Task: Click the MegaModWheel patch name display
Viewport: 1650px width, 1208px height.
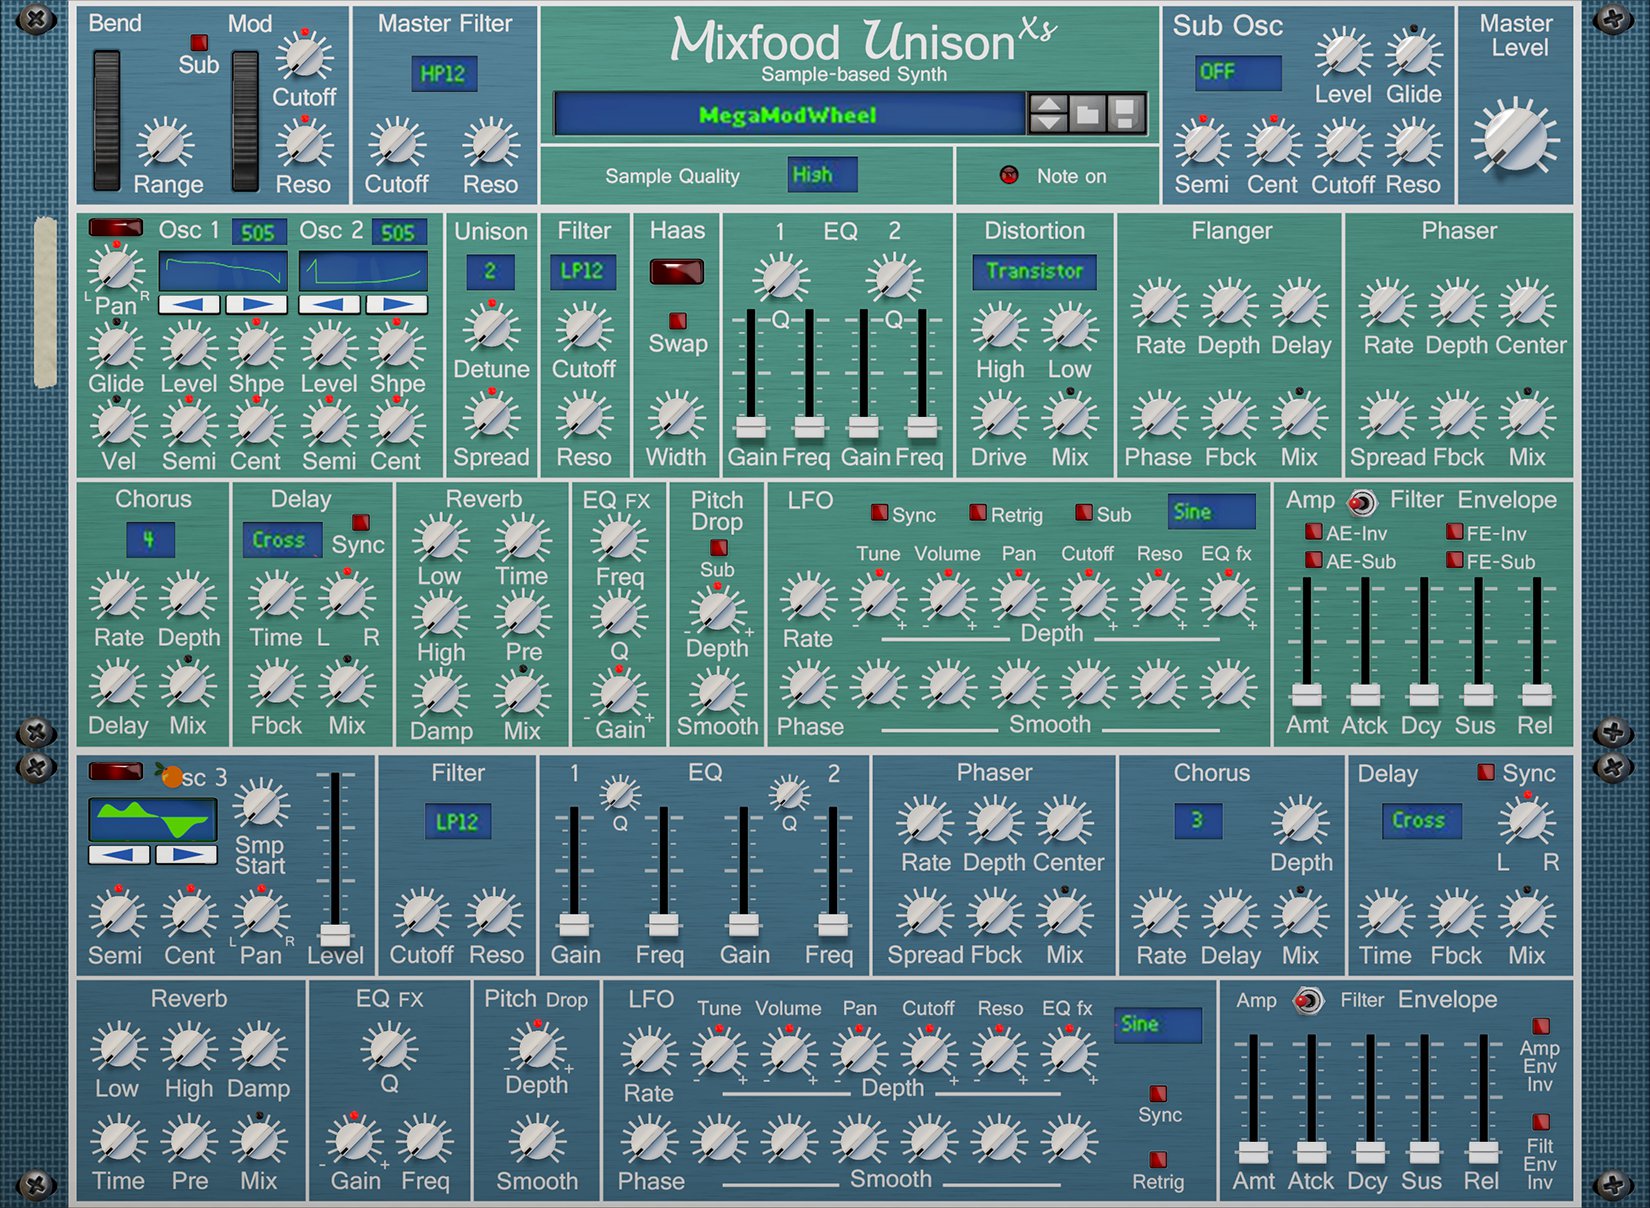Action: [x=790, y=114]
